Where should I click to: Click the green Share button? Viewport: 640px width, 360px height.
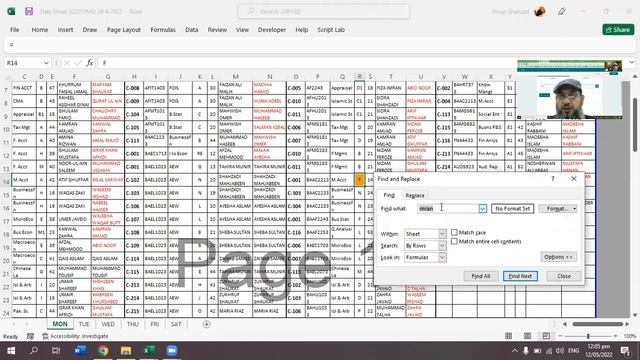coord(618,29)
